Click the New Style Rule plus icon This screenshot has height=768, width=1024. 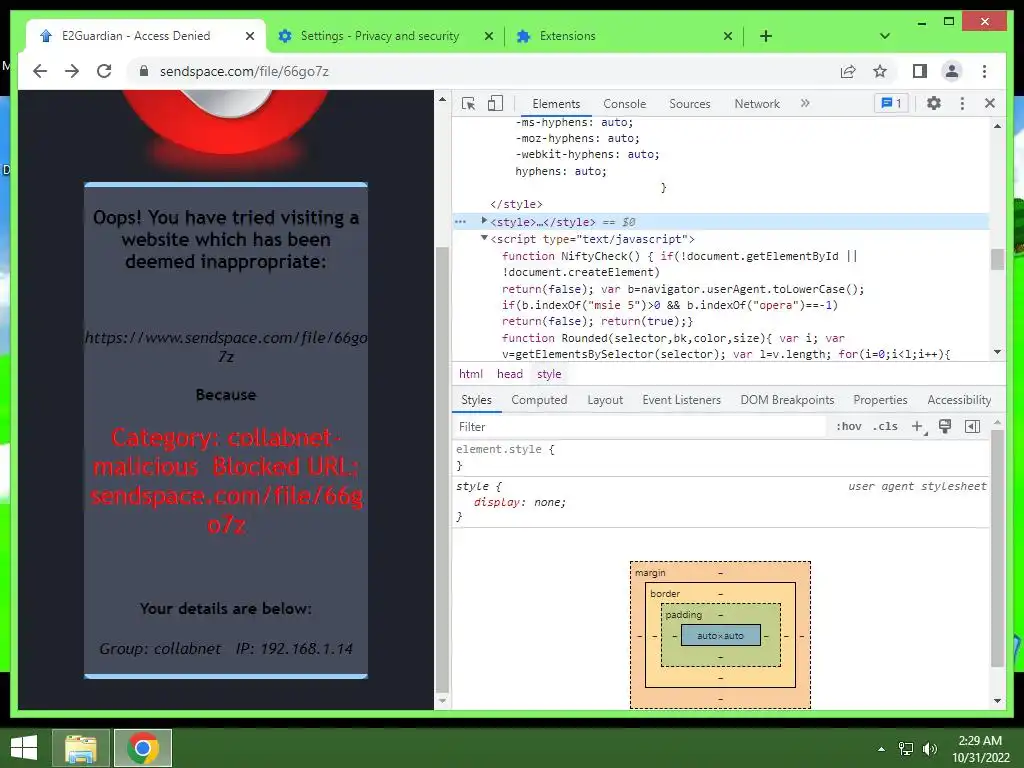(918, 426)
